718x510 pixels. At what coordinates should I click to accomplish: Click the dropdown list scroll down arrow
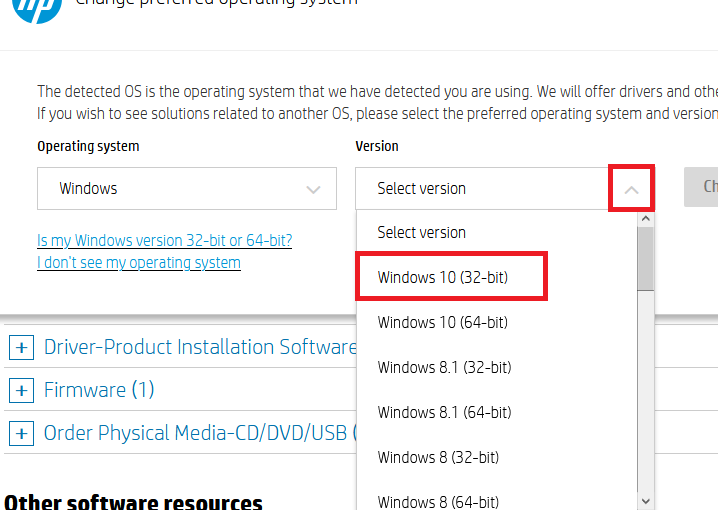click(x=646, y=501)
